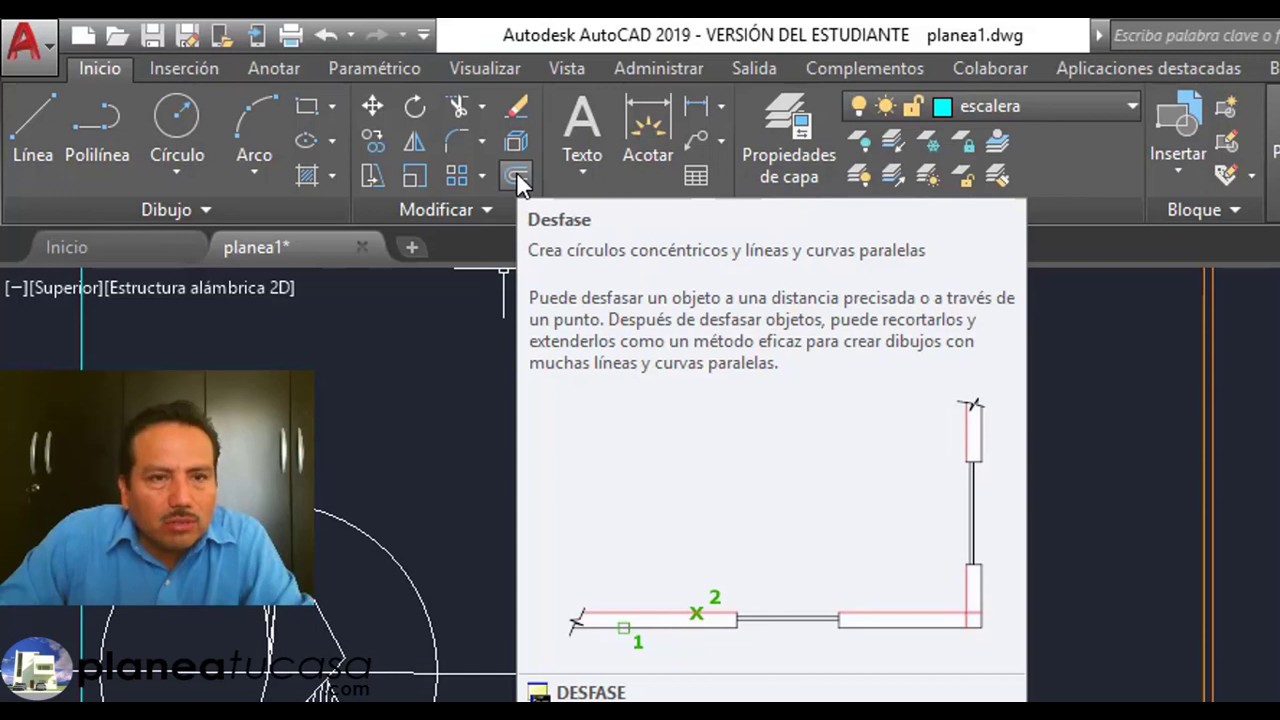Open the Paramétrico ribbon tab
Viewport: 1280px width, 720px height.
[x=374, y=68]
